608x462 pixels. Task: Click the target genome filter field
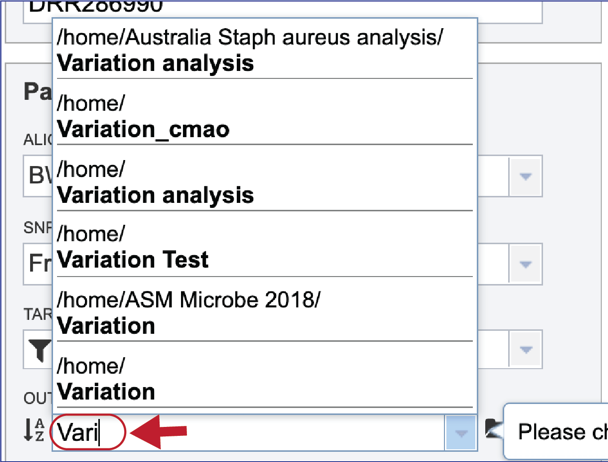tap(282, 350)
